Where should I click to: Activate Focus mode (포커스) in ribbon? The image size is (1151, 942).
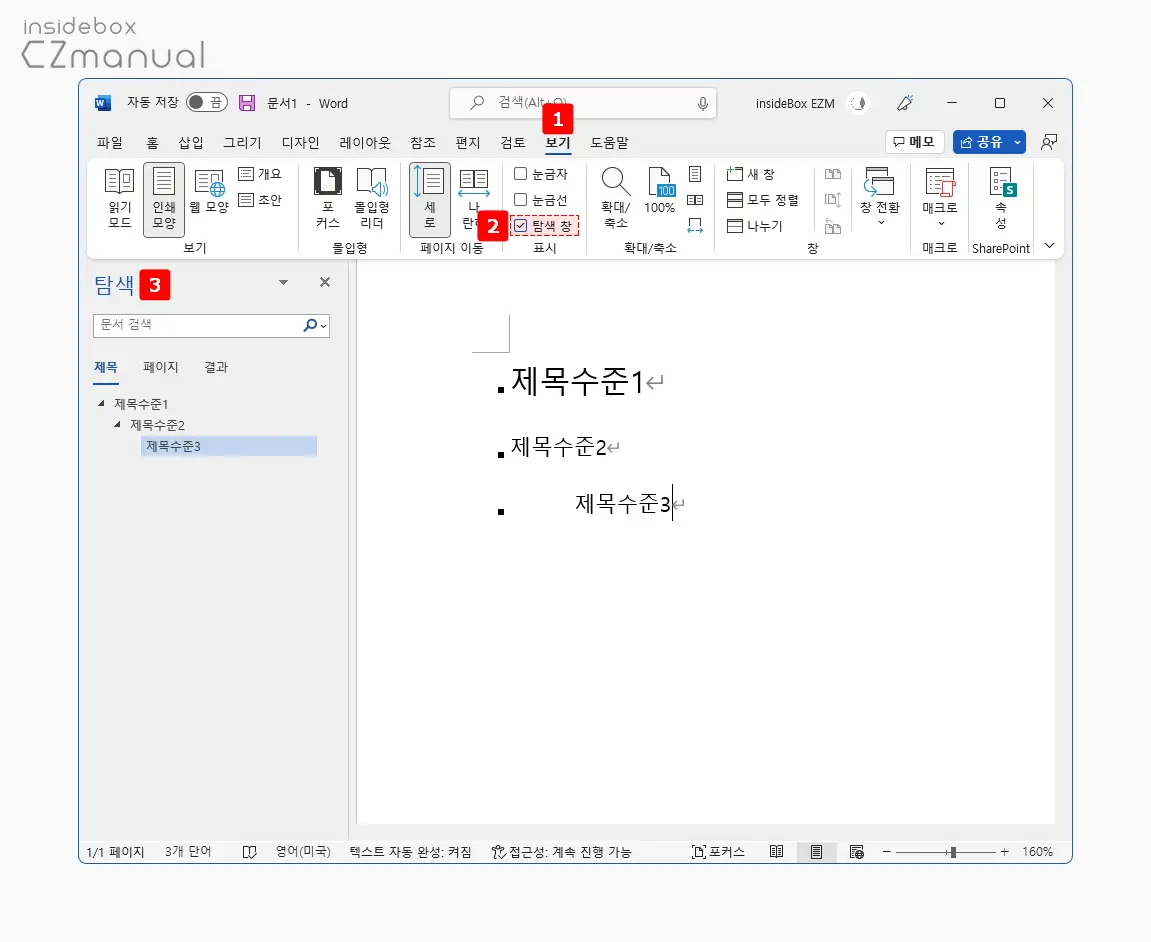pyautogui.click(x=328, y=198)
